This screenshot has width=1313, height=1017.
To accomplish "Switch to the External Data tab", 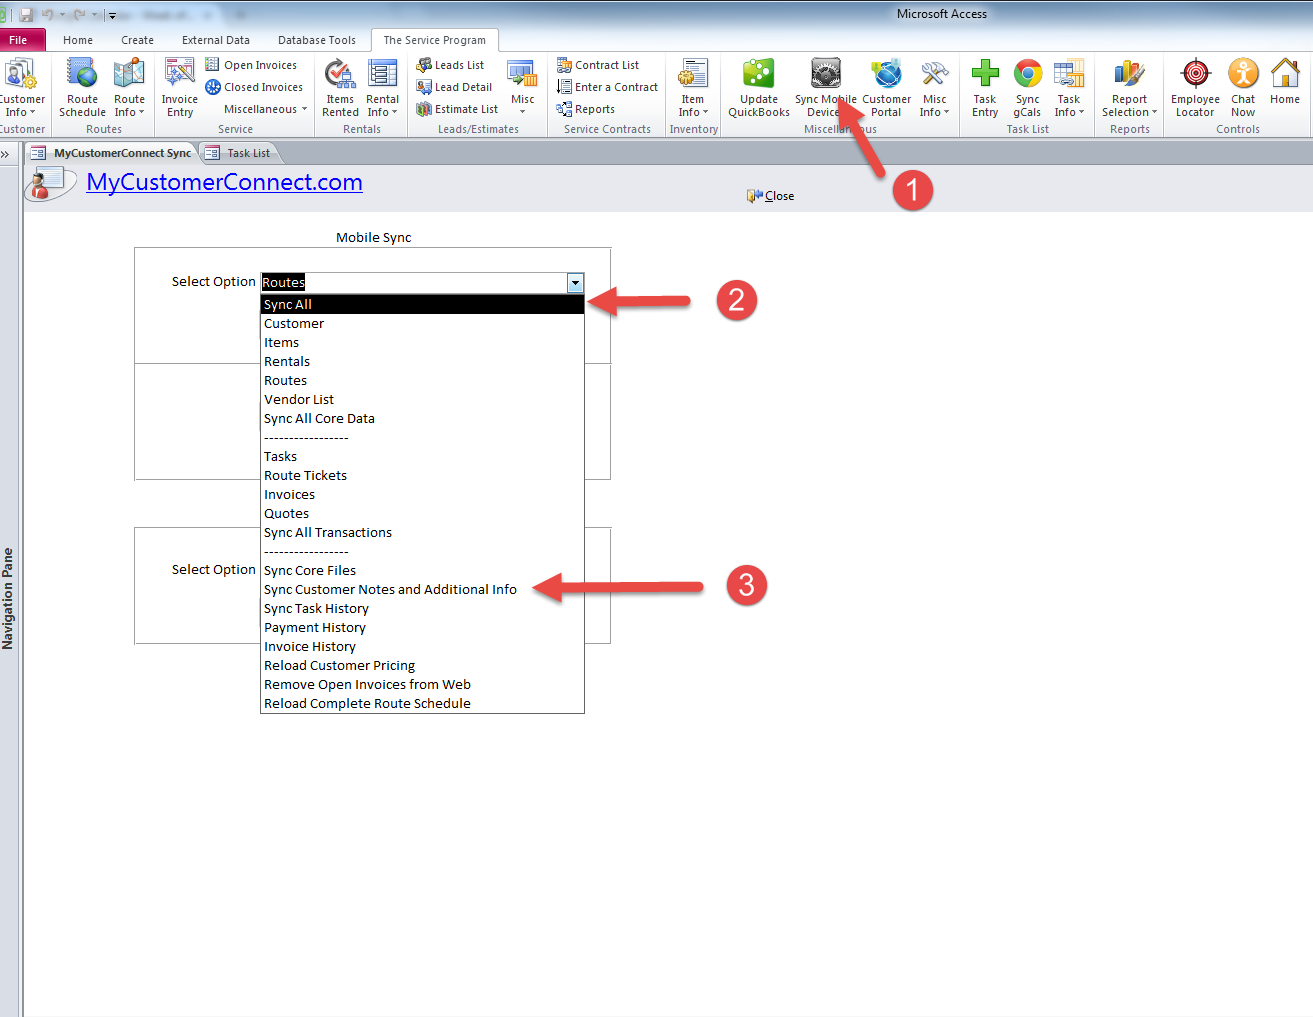I will [216, 40].
